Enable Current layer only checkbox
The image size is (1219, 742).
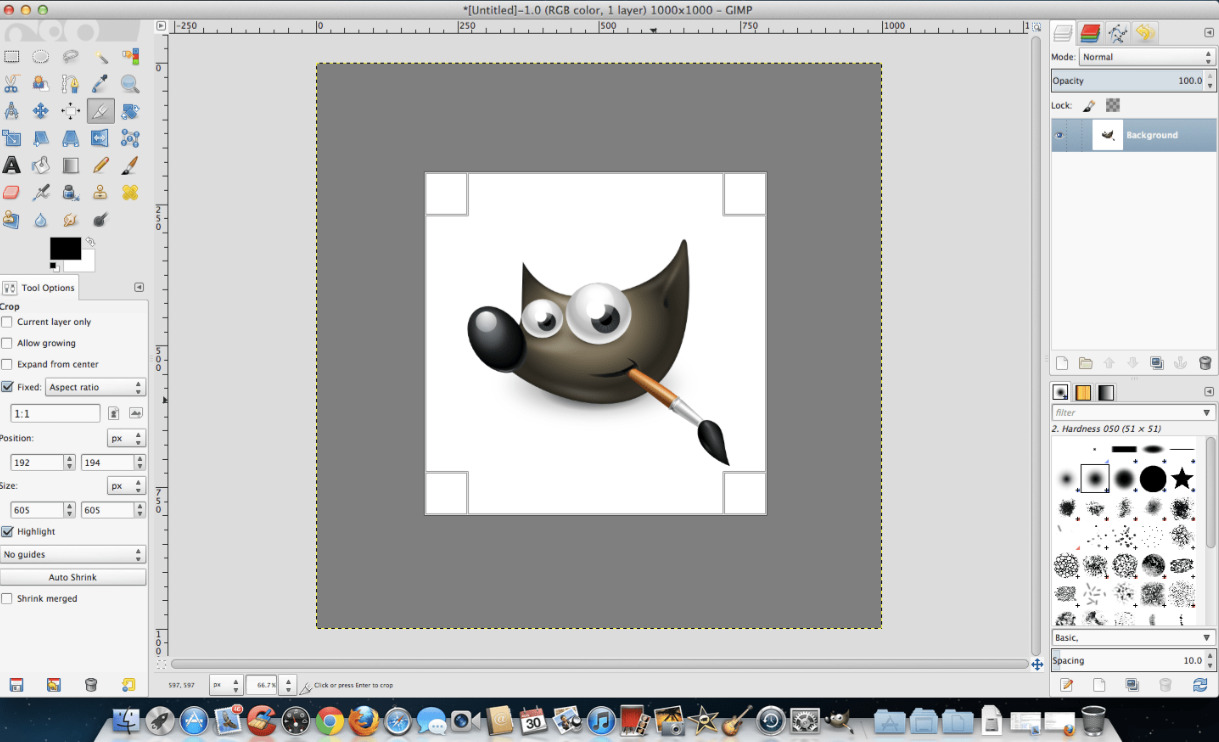tap(7, 322)
